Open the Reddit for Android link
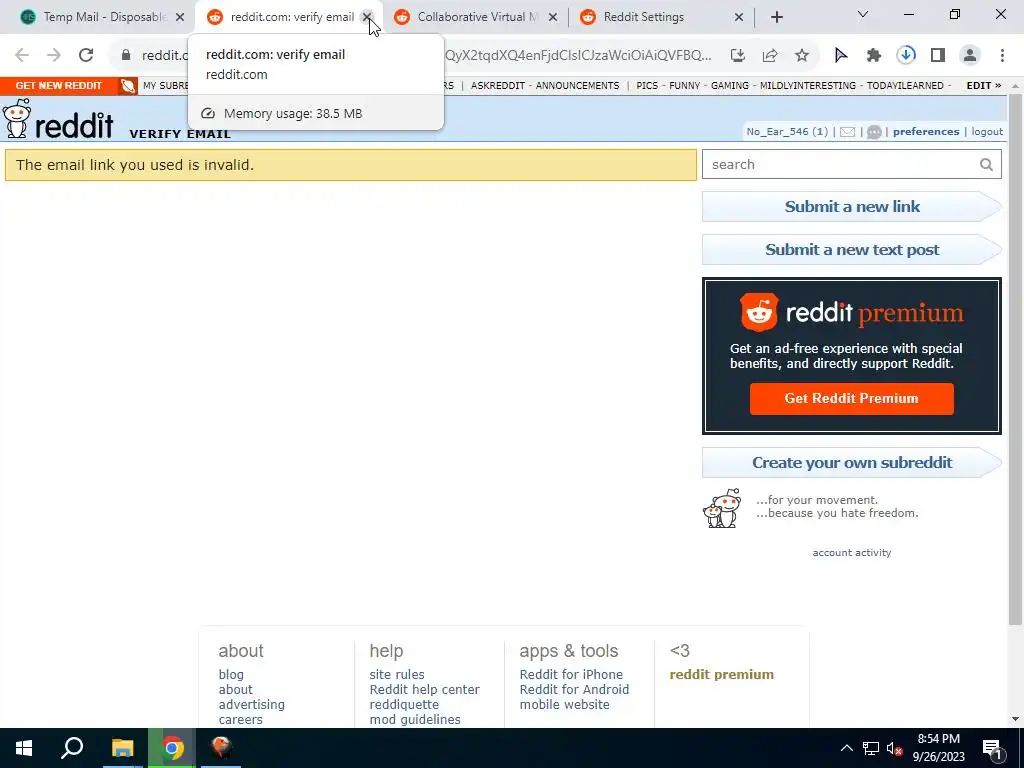This screenshot has width=1024, height=768. (x=574, y=690)
